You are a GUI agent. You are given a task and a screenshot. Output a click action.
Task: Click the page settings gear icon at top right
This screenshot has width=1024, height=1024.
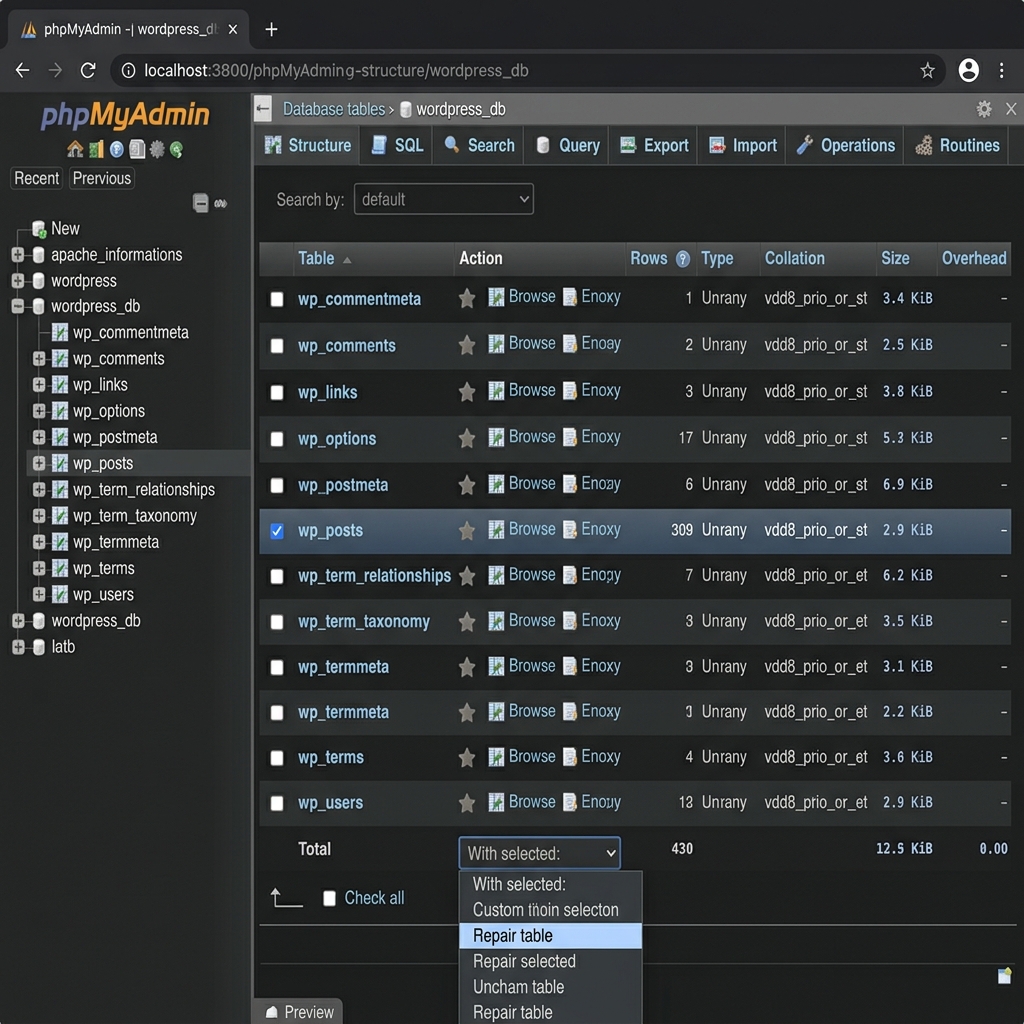click(984, 109)
